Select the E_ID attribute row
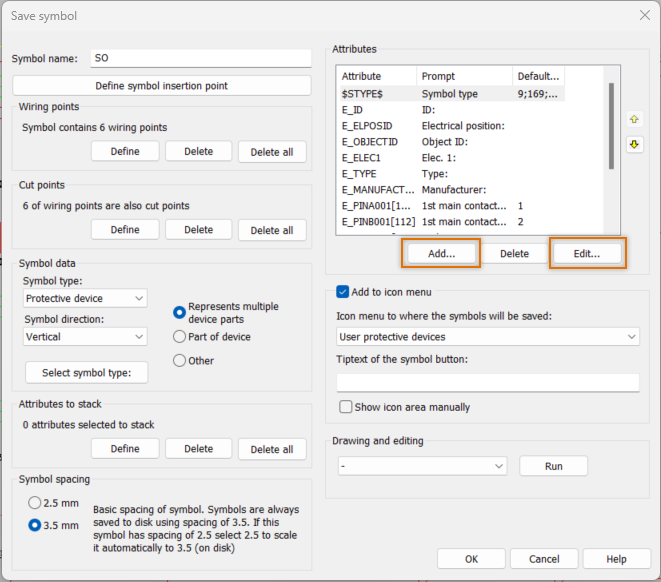This screenshot has width=661, height=582. (x=452, y=110)
